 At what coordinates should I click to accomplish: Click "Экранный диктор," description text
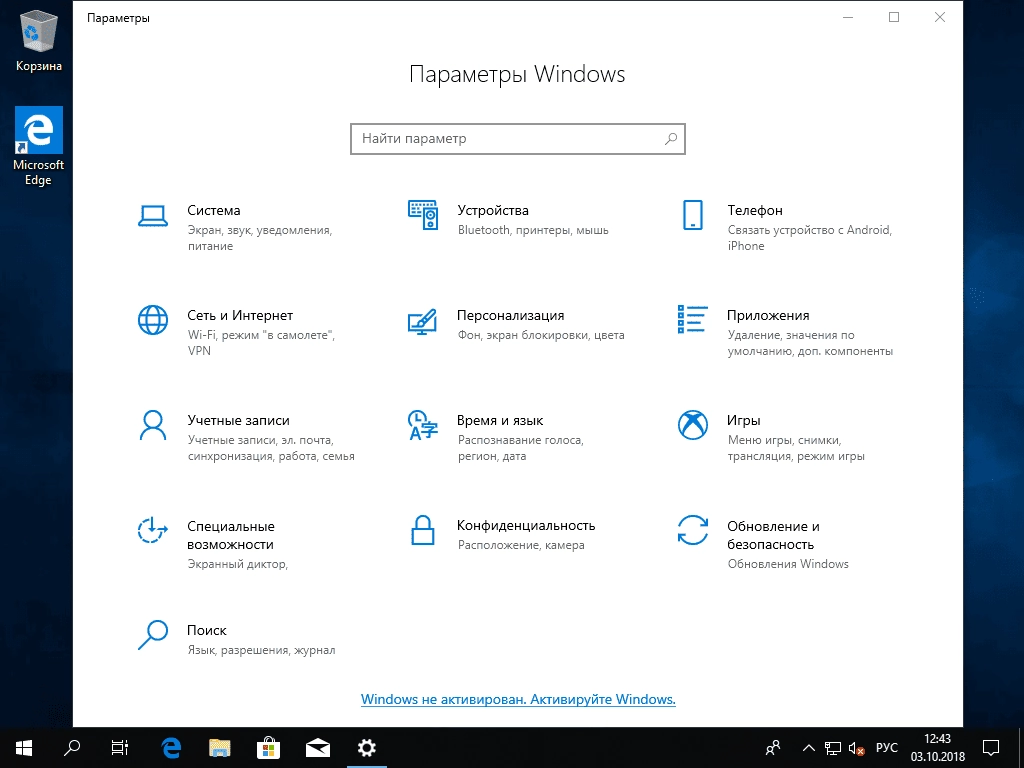[x=238, y=564]
